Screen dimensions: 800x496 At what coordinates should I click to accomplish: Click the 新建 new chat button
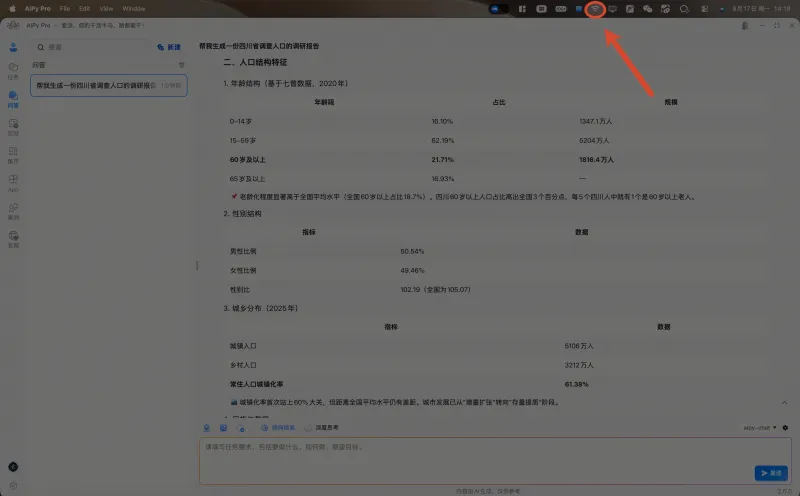(x=169, y=47)
